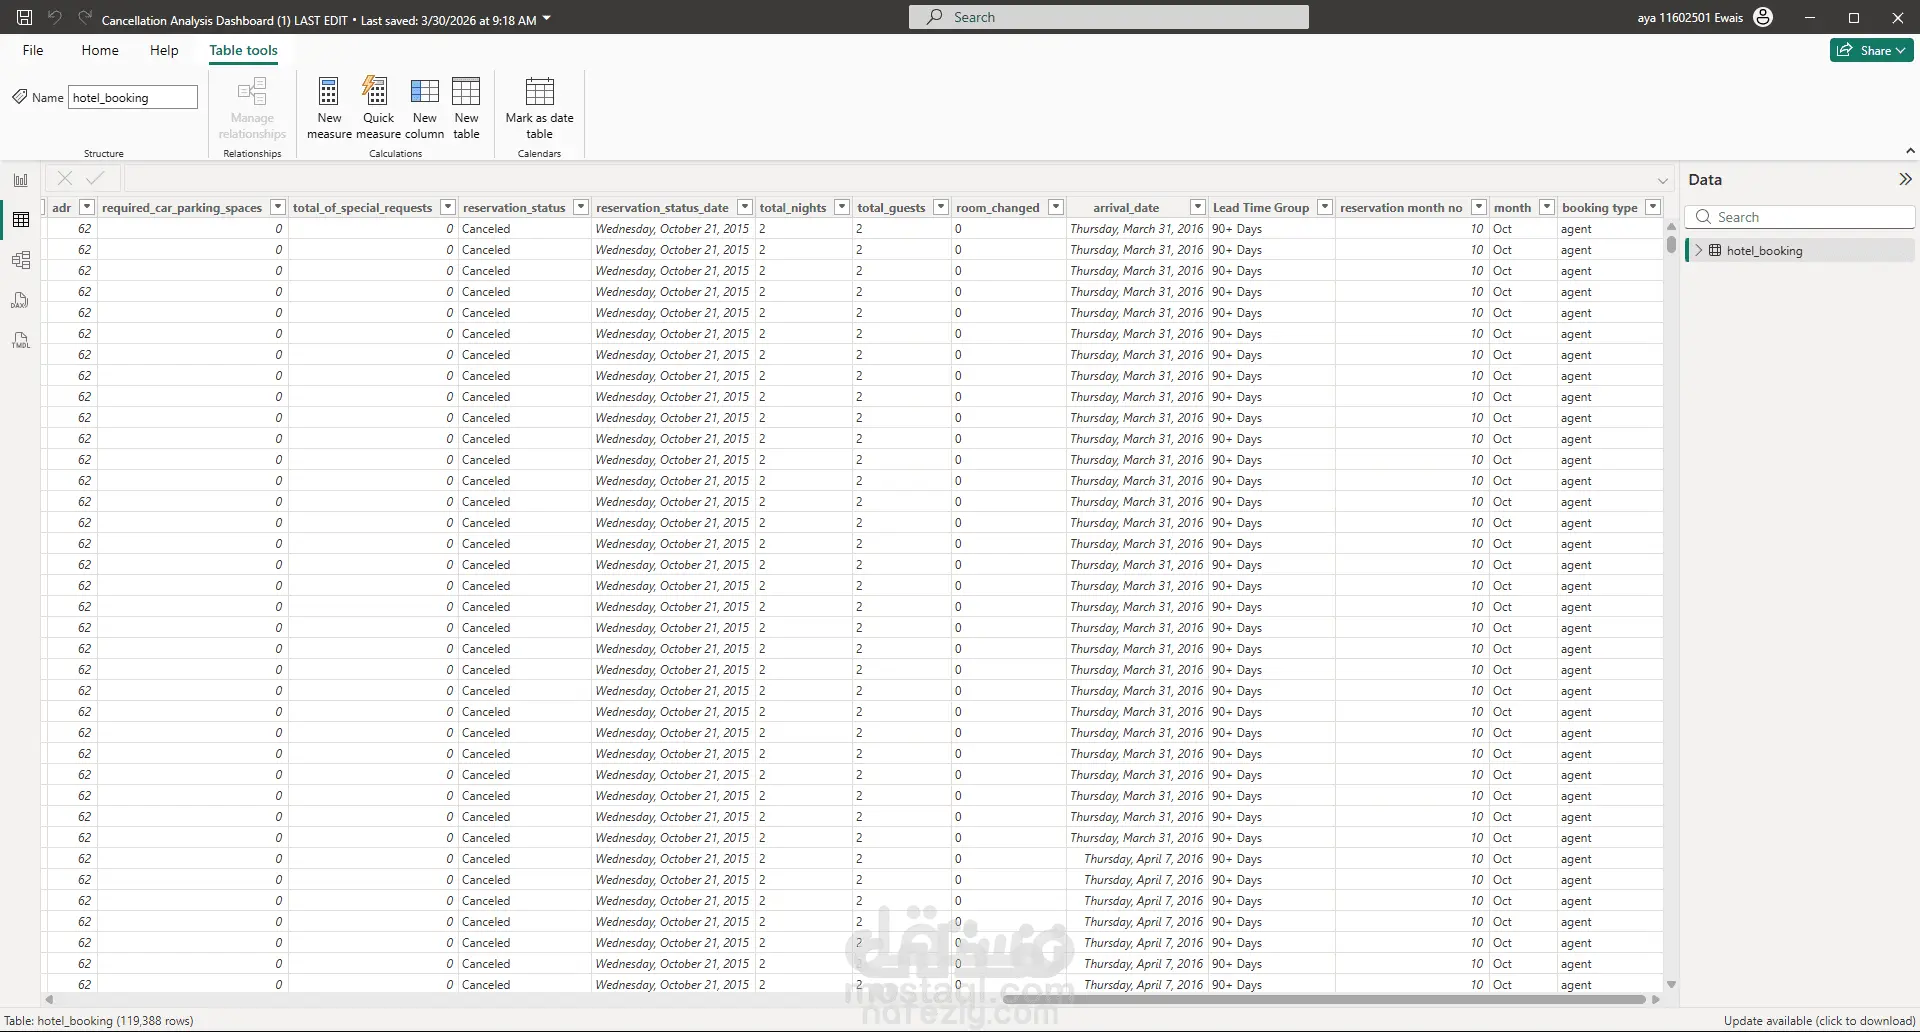Open filter dropdown for month column
This screenshot has height=1032, width=1920.
(1547, 207)
